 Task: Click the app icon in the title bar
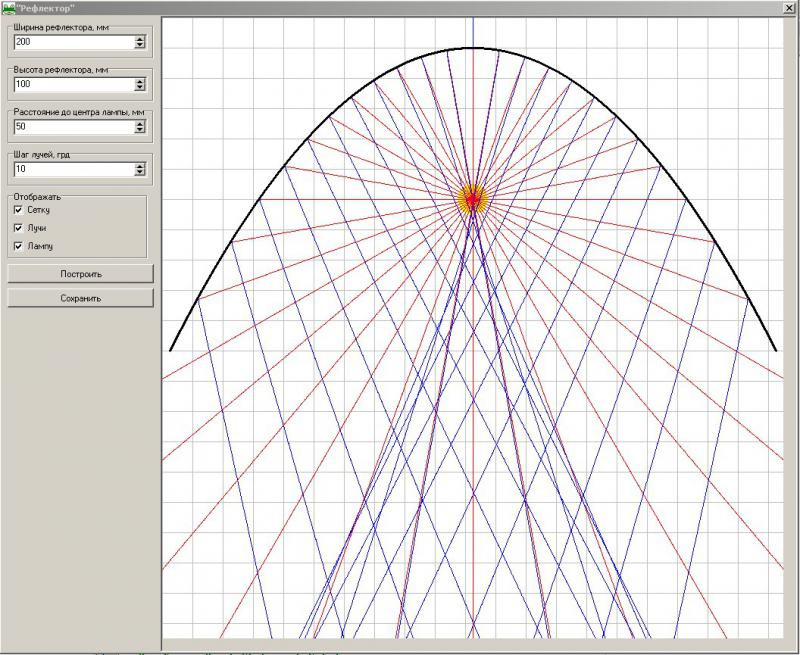(x=8, y=7)
